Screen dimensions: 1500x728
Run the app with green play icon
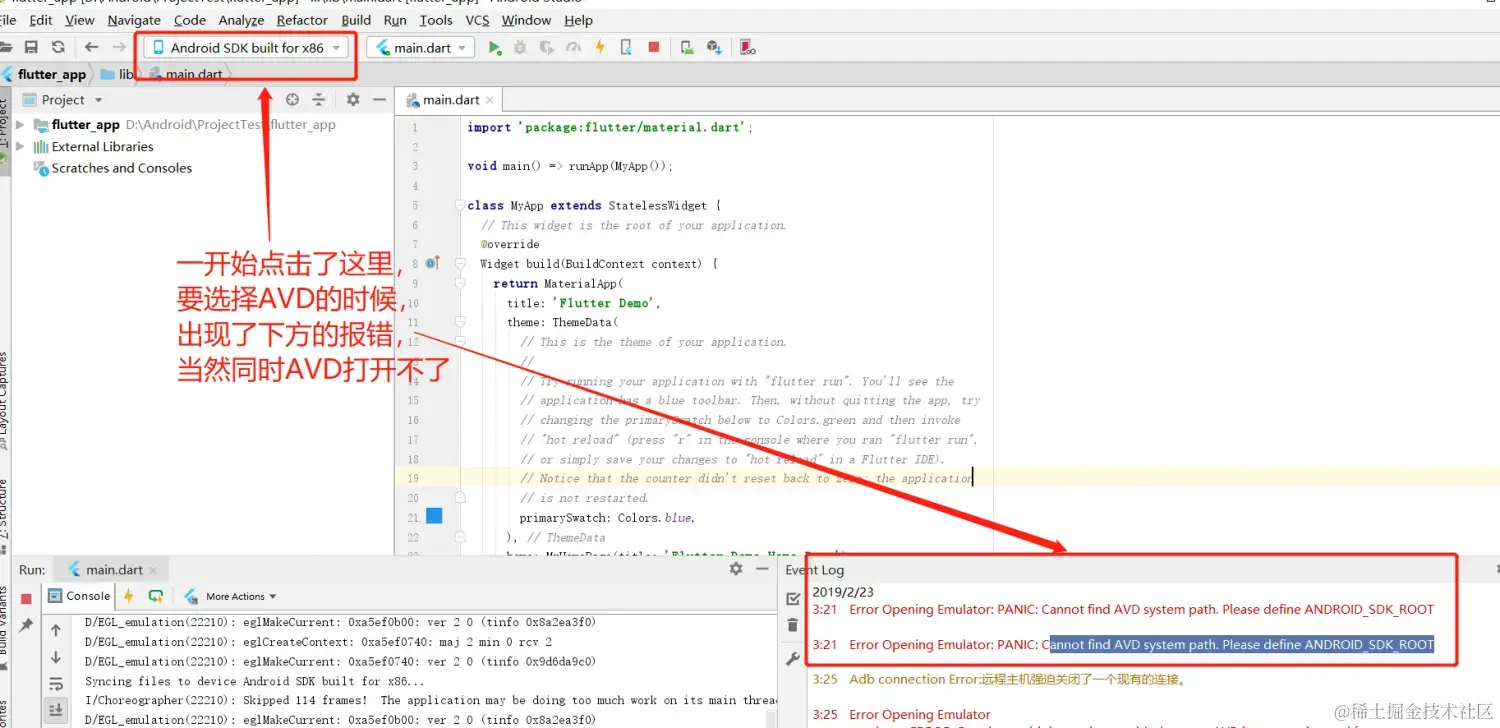click(494, 47)
